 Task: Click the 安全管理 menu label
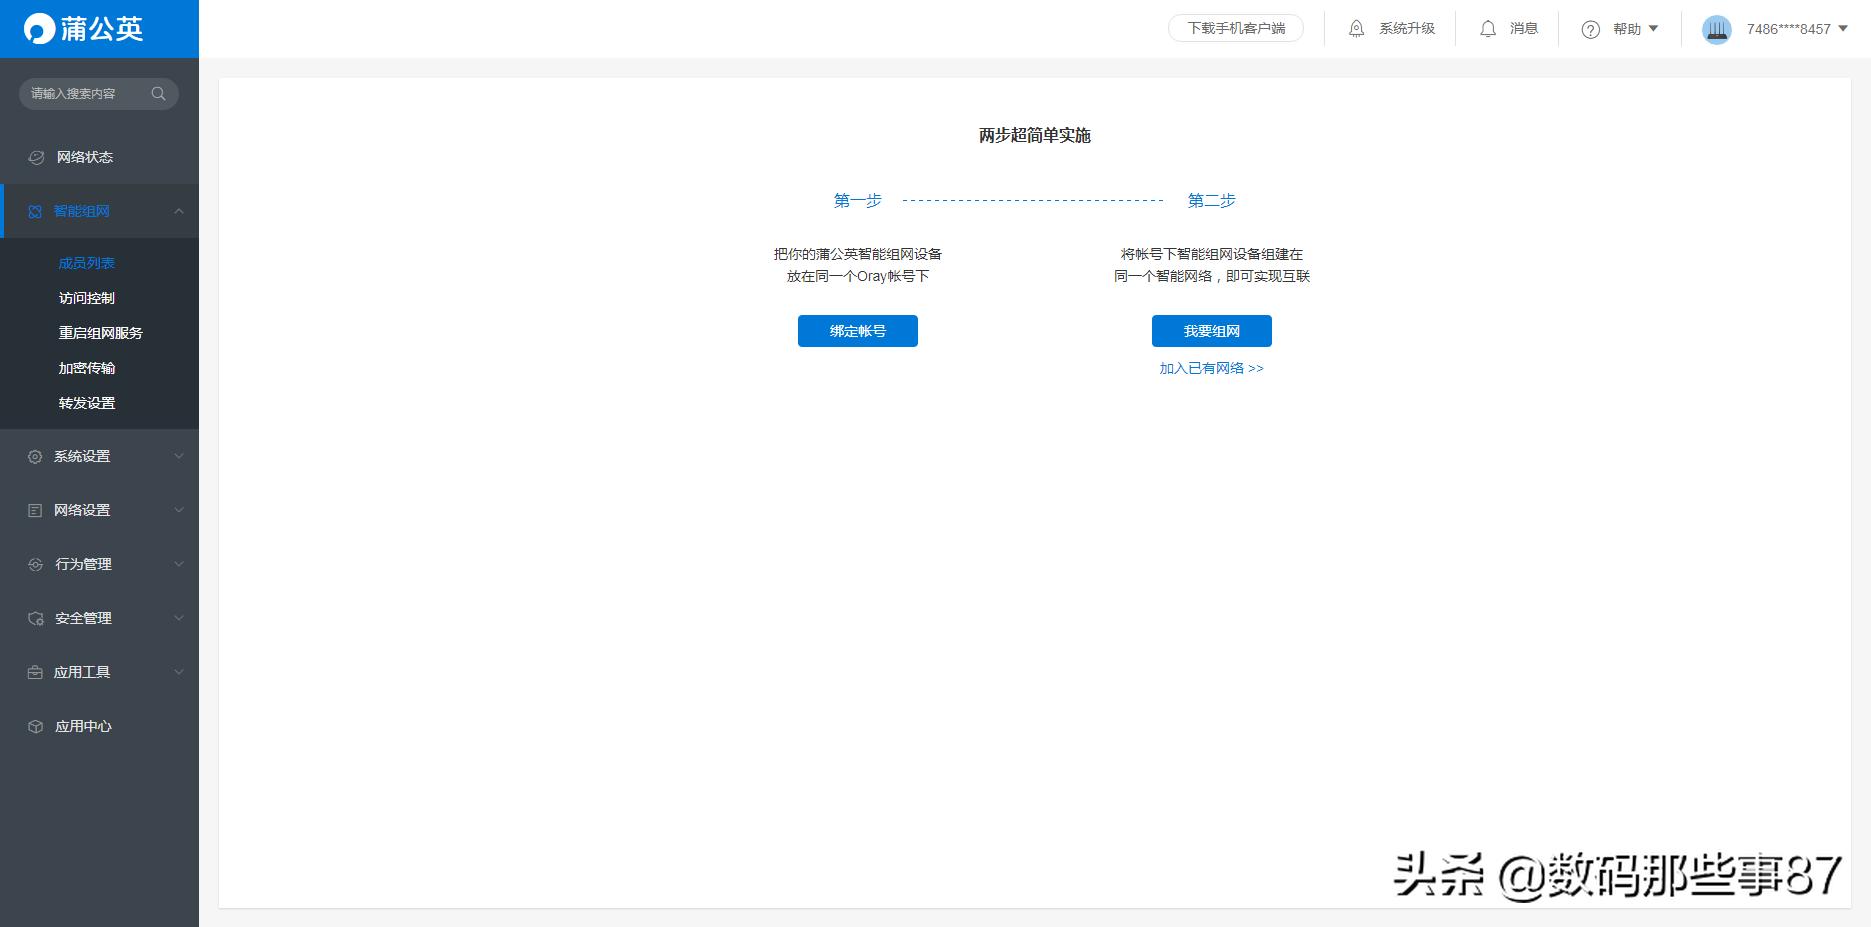pos(83,618)
